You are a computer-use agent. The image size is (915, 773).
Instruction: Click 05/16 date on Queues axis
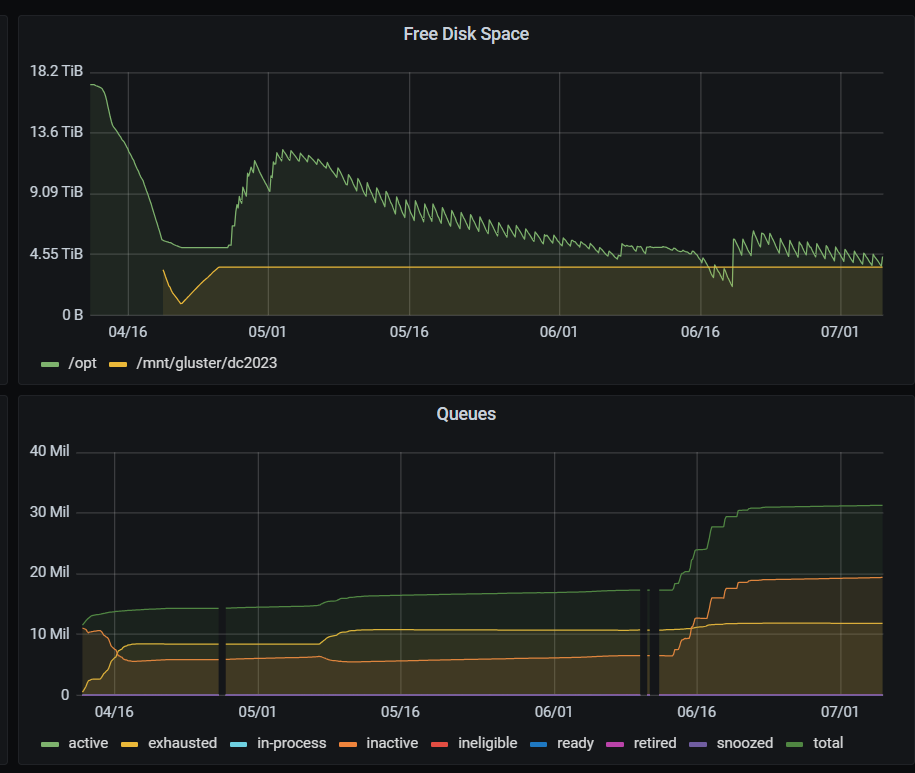click(x=400, y=712)
